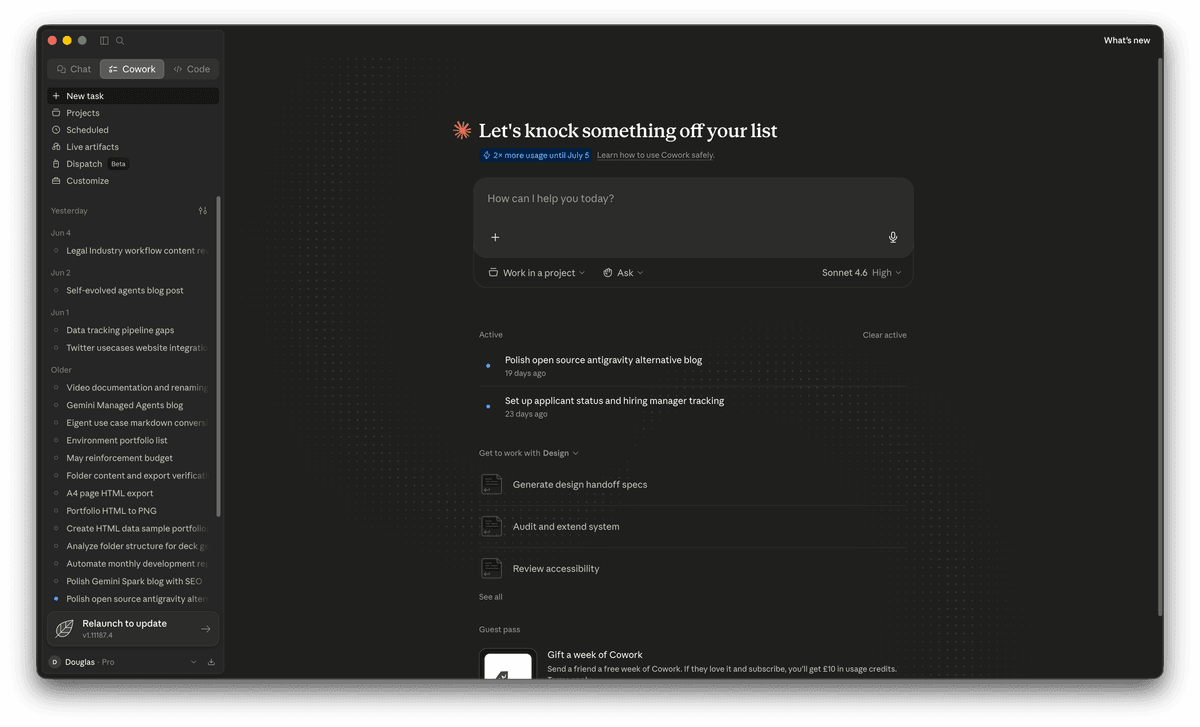Open Automate monthly development report task

pos(131,564)
